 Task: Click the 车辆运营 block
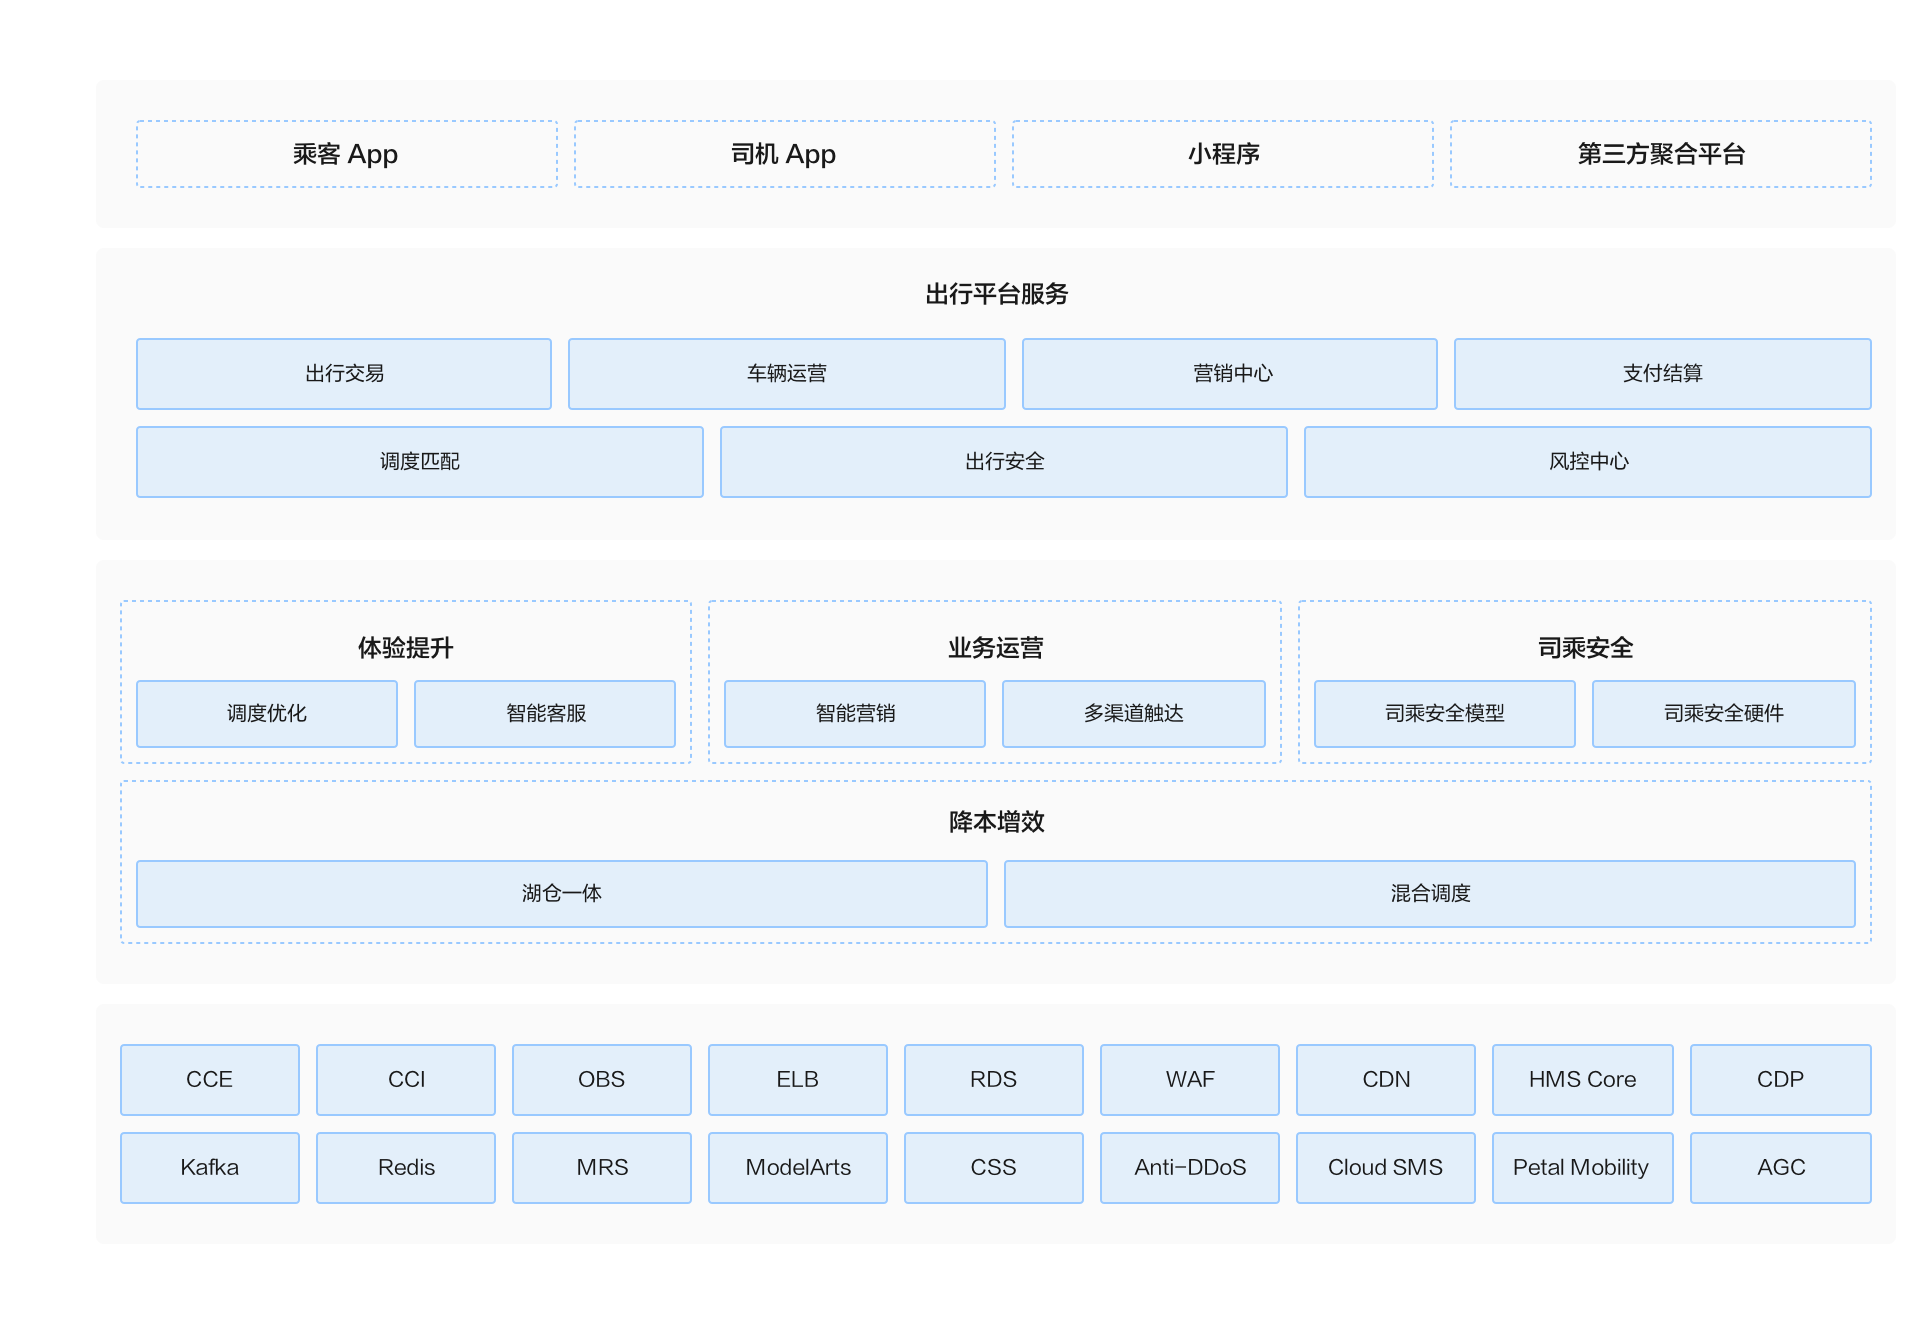[786, 374]
